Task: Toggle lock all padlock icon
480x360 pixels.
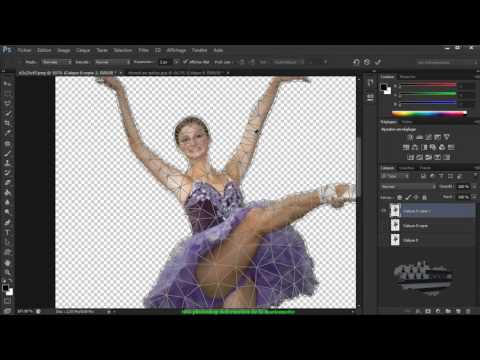Action: pos(424,197)
